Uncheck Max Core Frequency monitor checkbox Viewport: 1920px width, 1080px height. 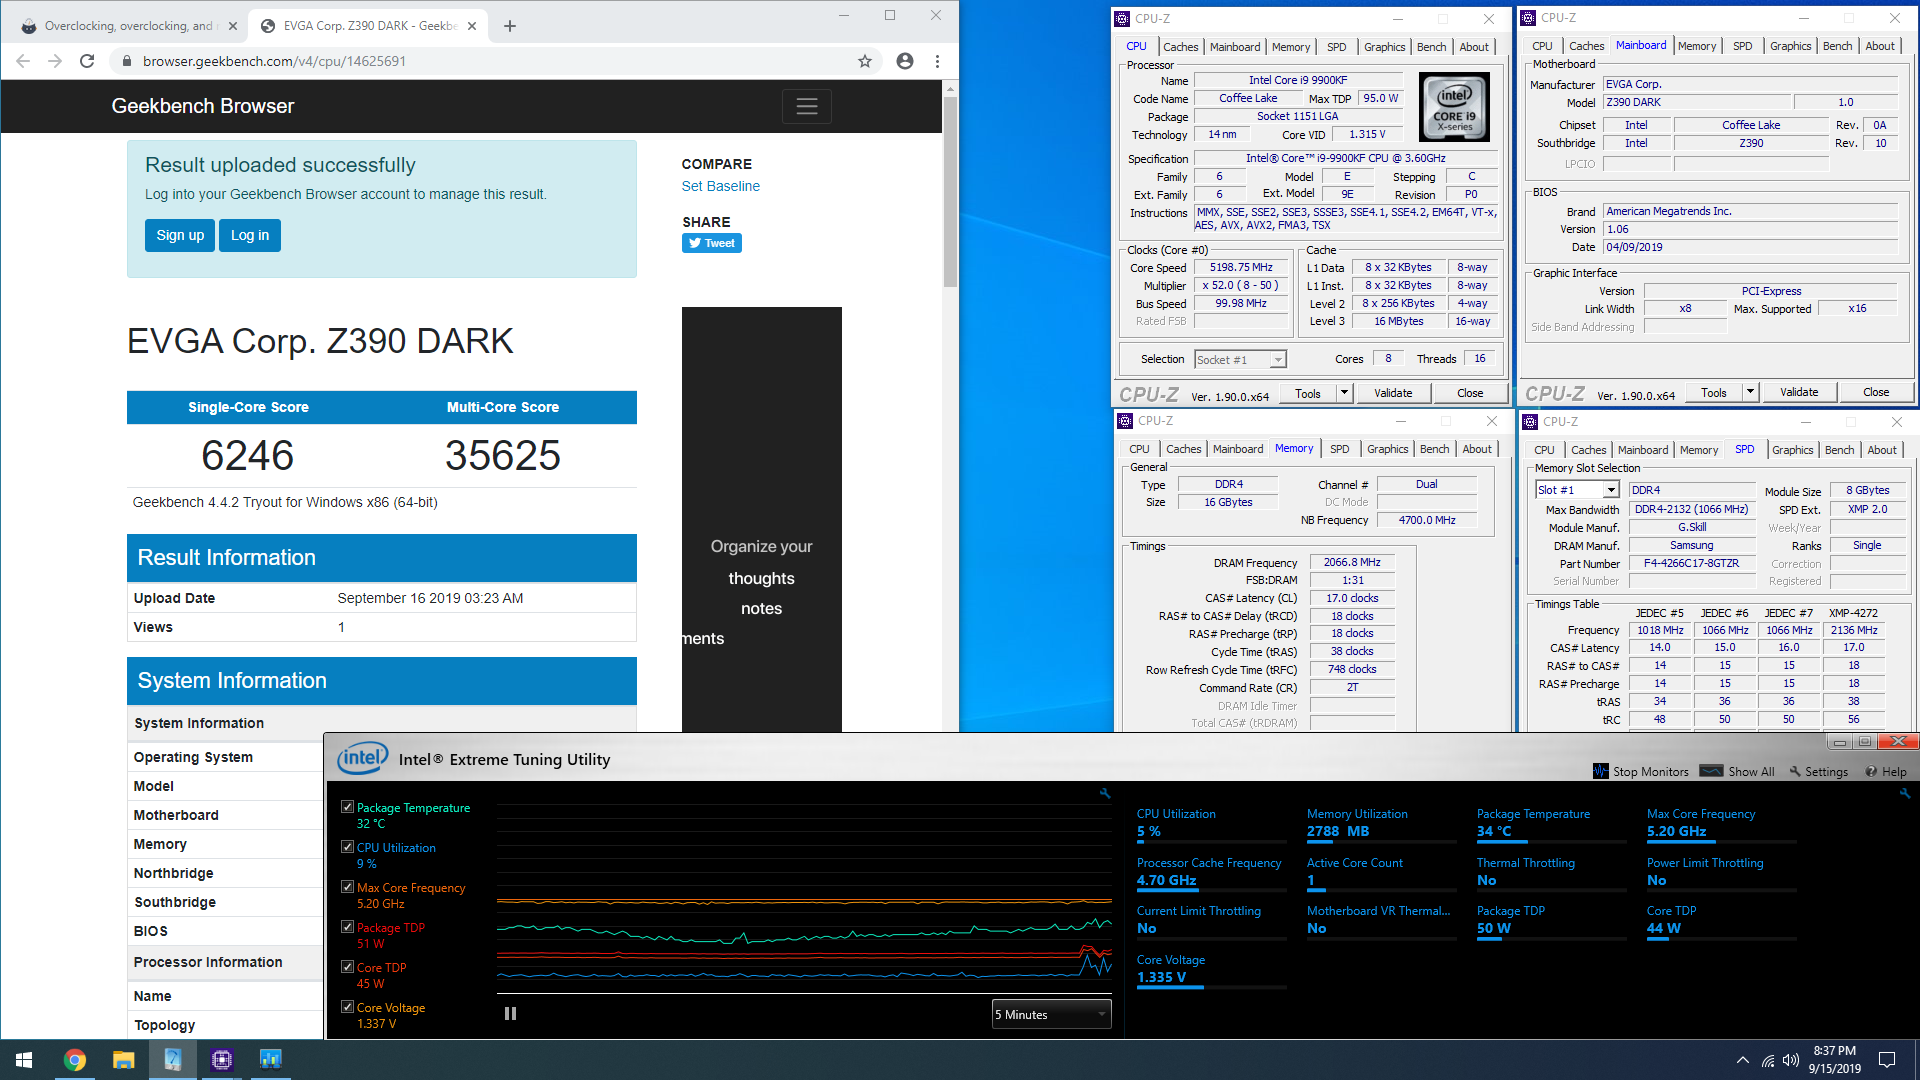click(347, 886)
